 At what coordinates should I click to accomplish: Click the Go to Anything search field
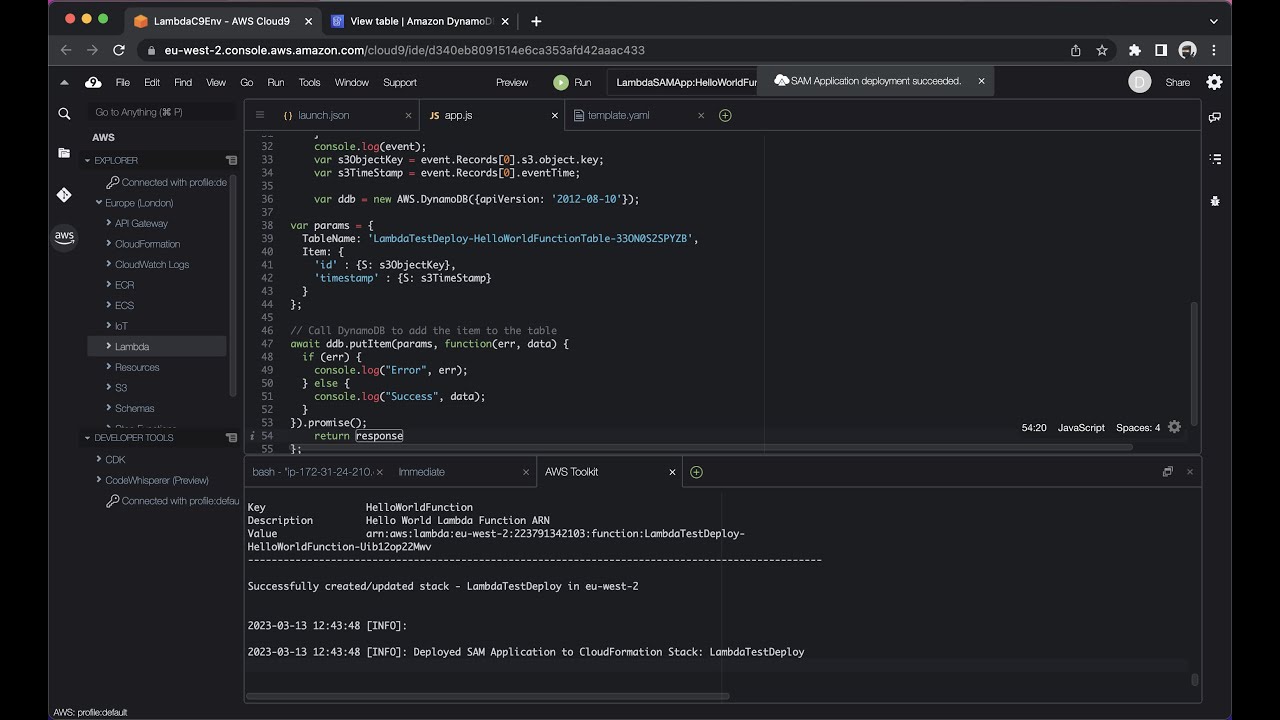(x=160, y=112)
